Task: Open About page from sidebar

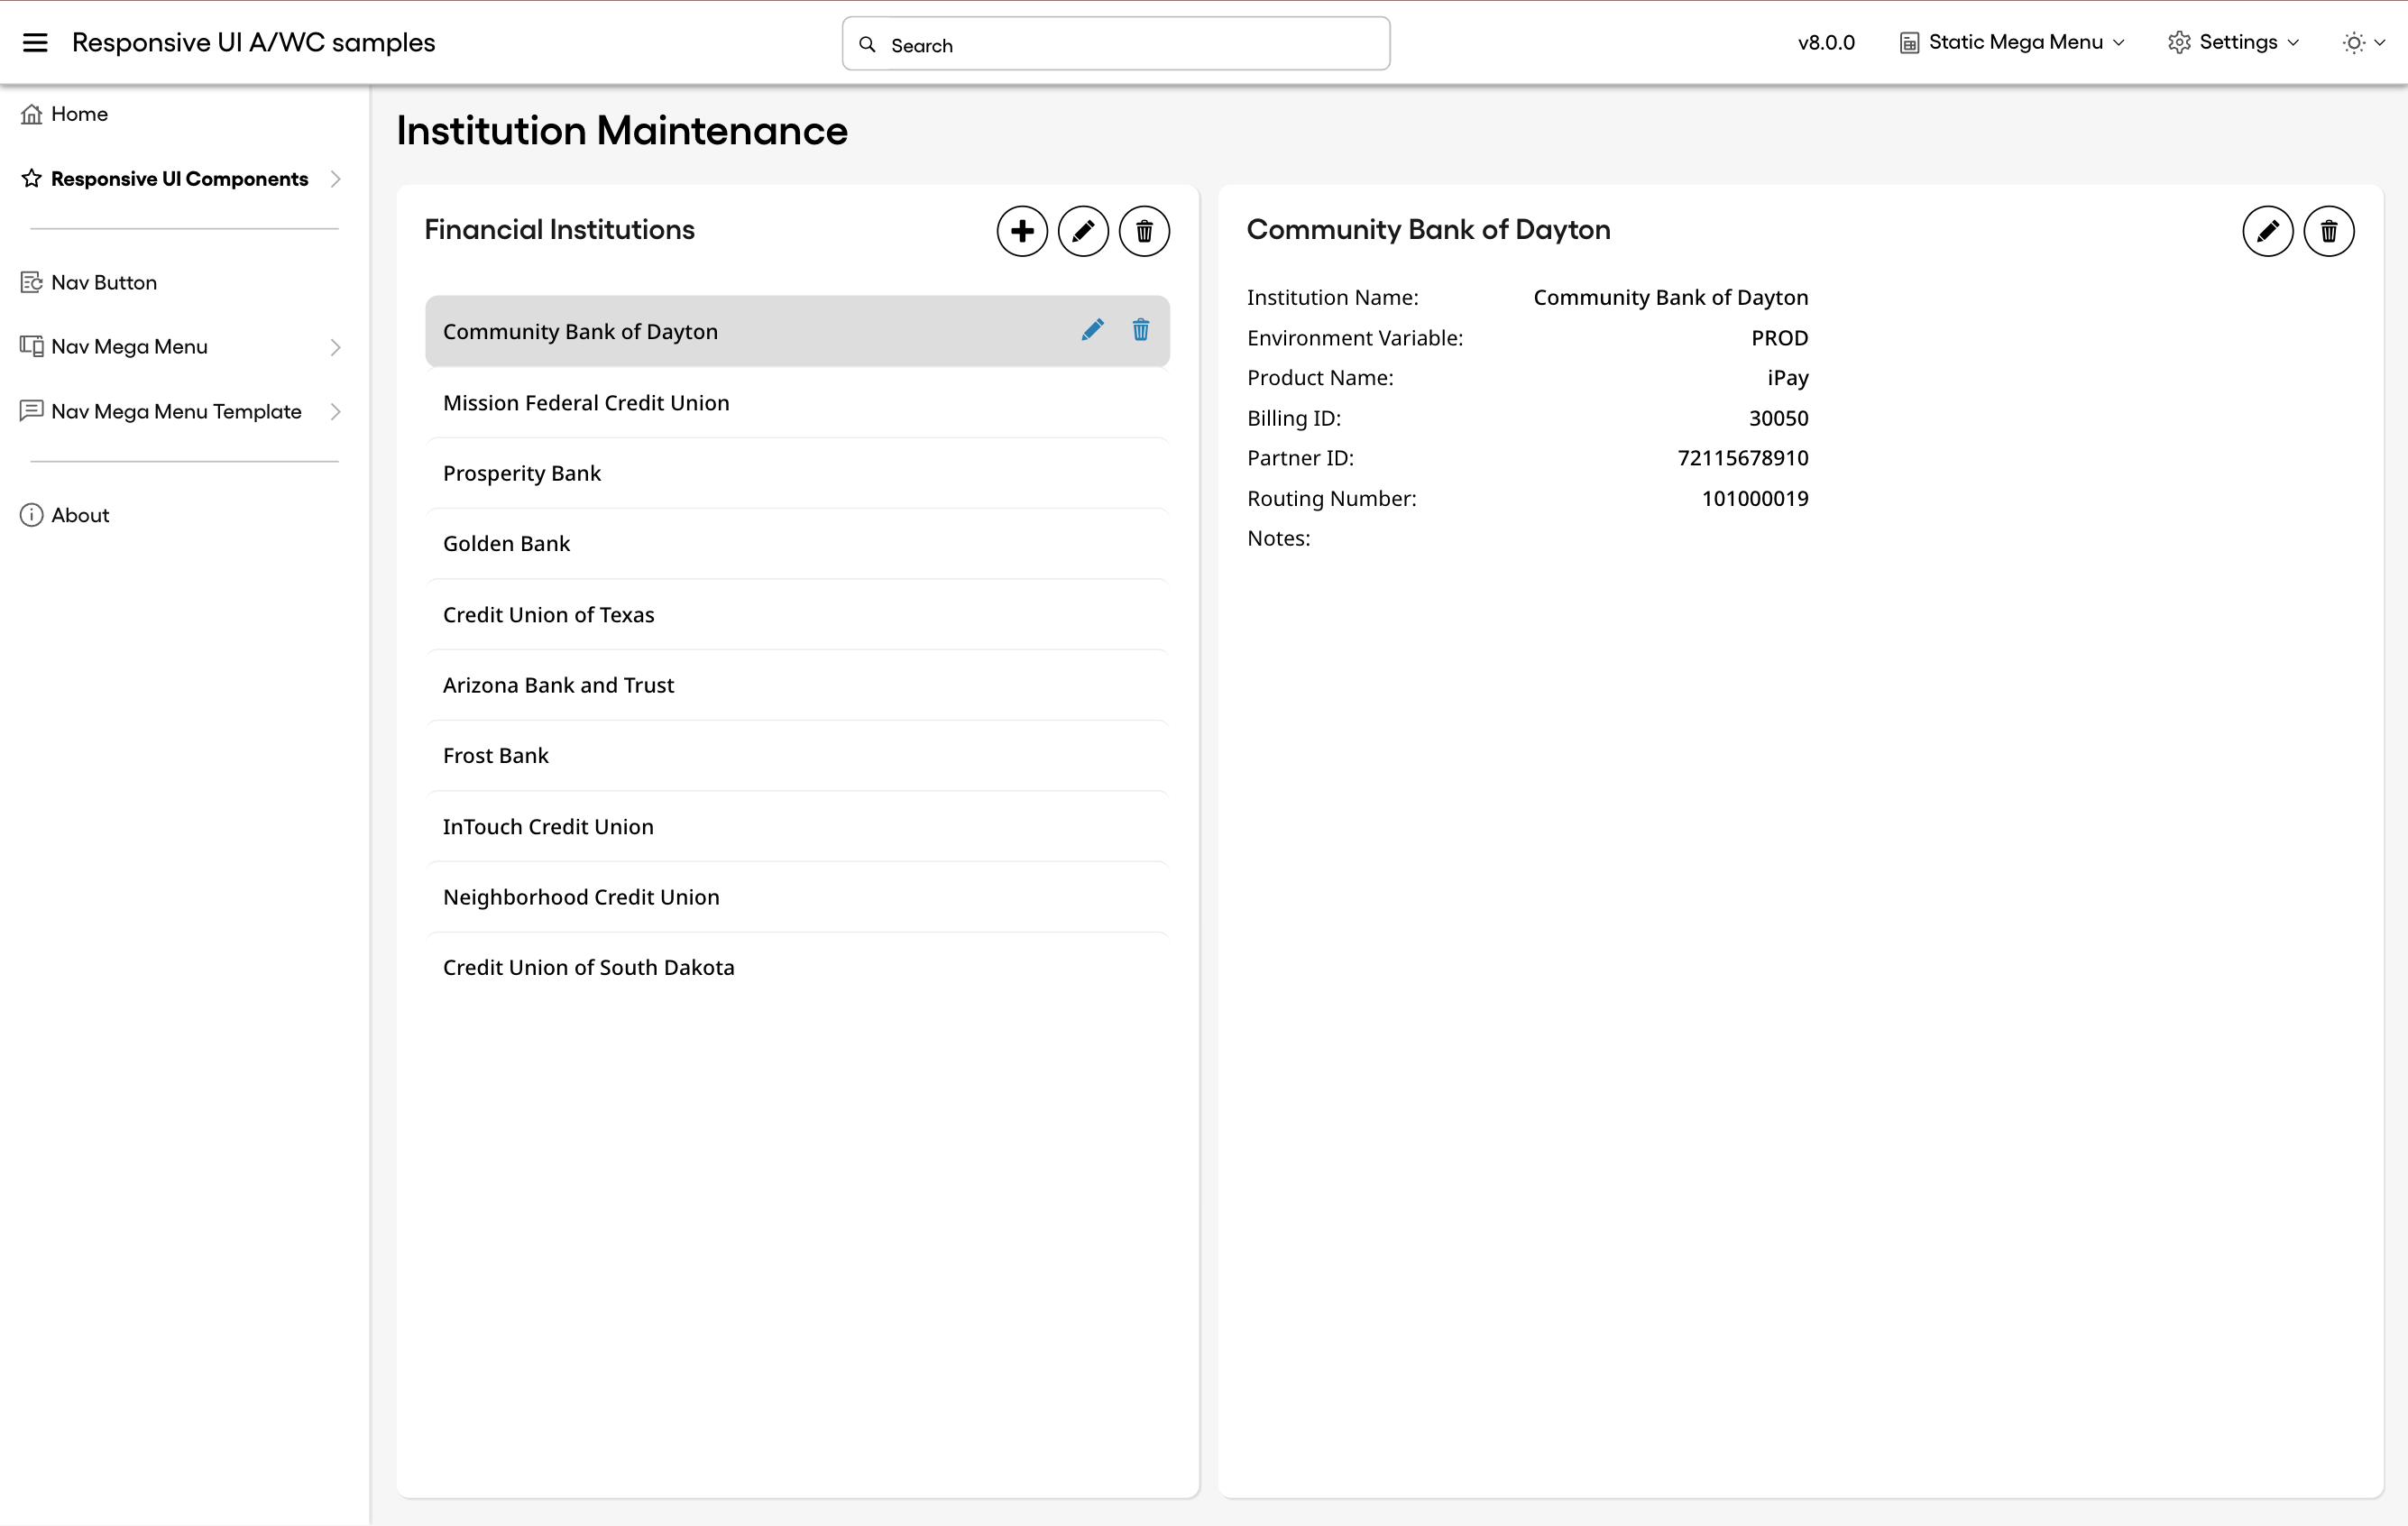Action: [80, 515]
